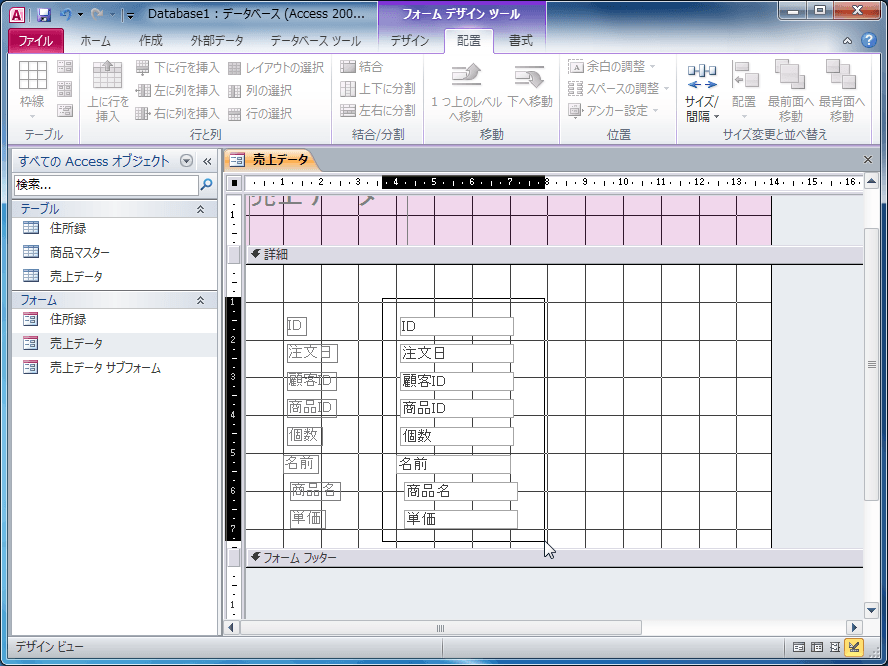Click the 検索 search box
The image size is (888, 666).
point(106,185)
